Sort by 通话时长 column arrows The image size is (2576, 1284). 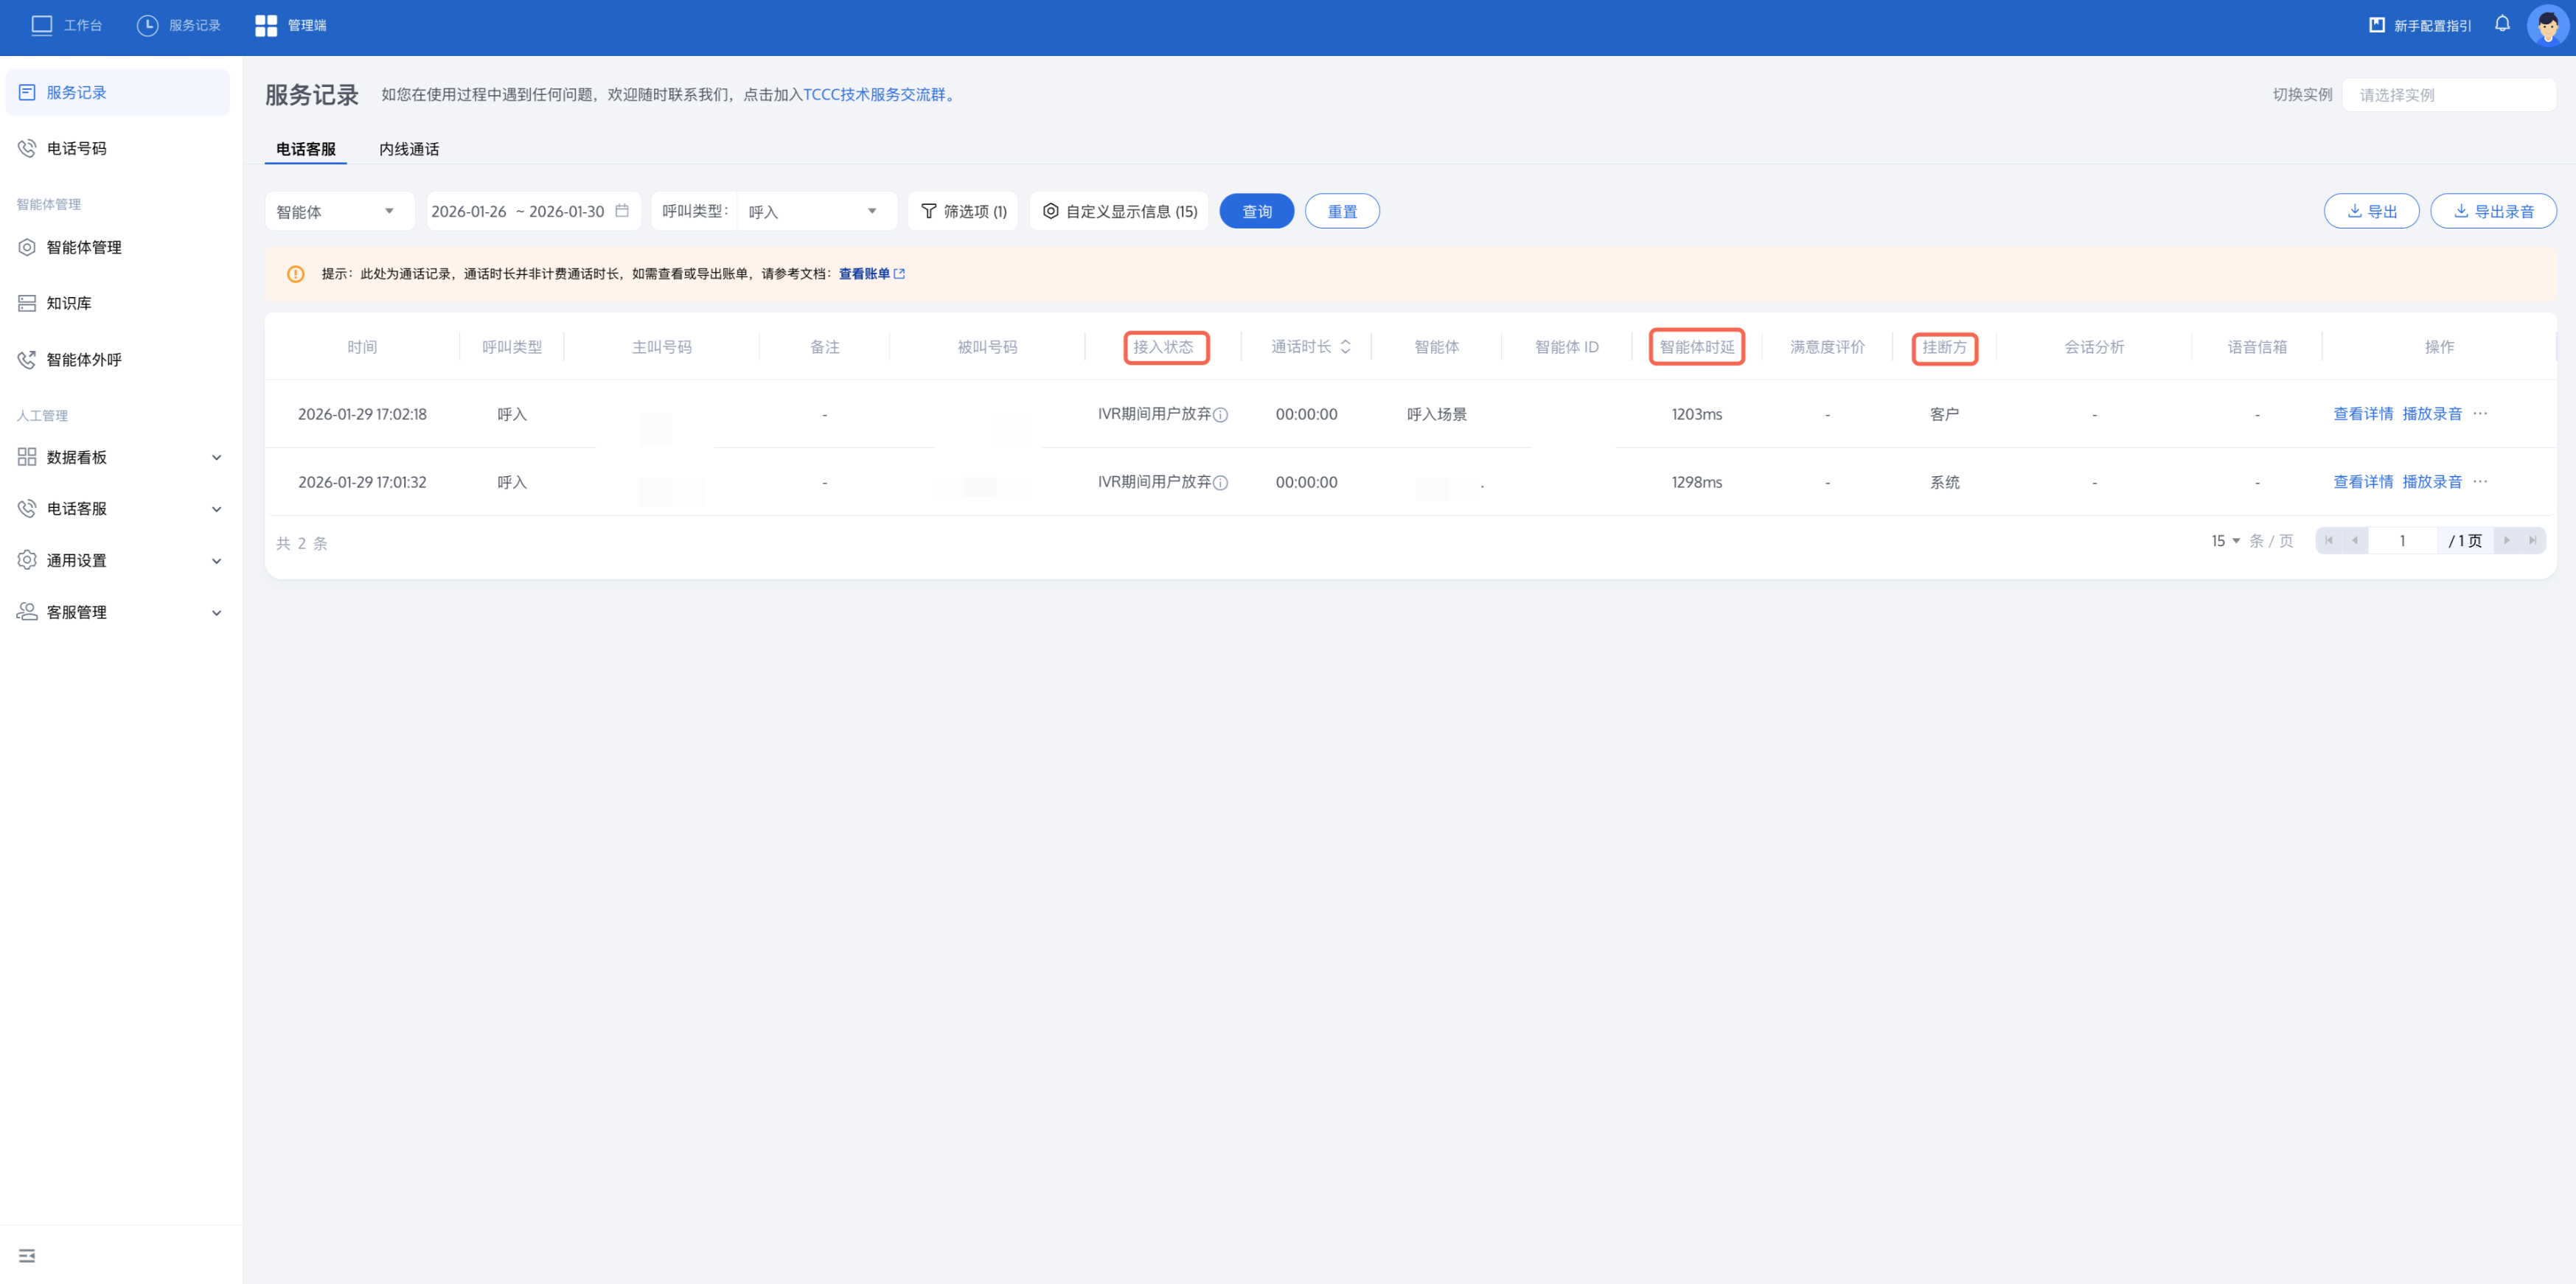click(1345, 347)
